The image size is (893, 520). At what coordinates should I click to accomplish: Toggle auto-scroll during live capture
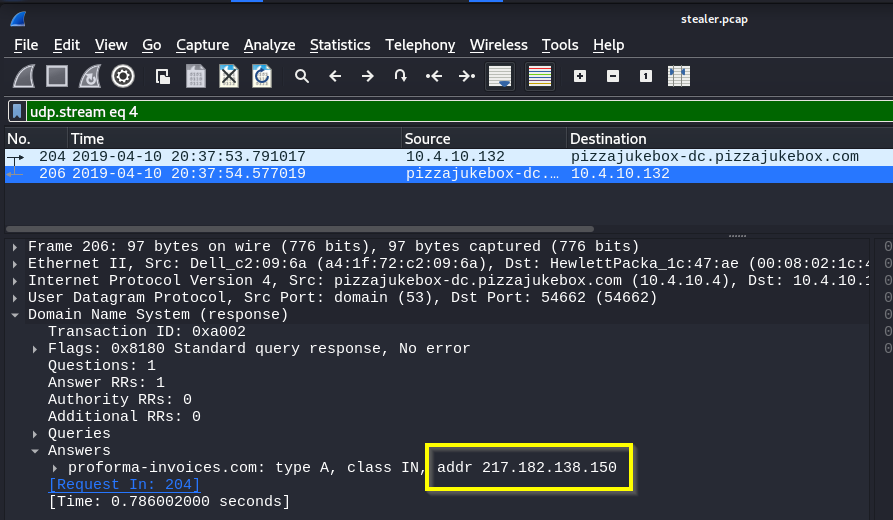click(500, 76)
